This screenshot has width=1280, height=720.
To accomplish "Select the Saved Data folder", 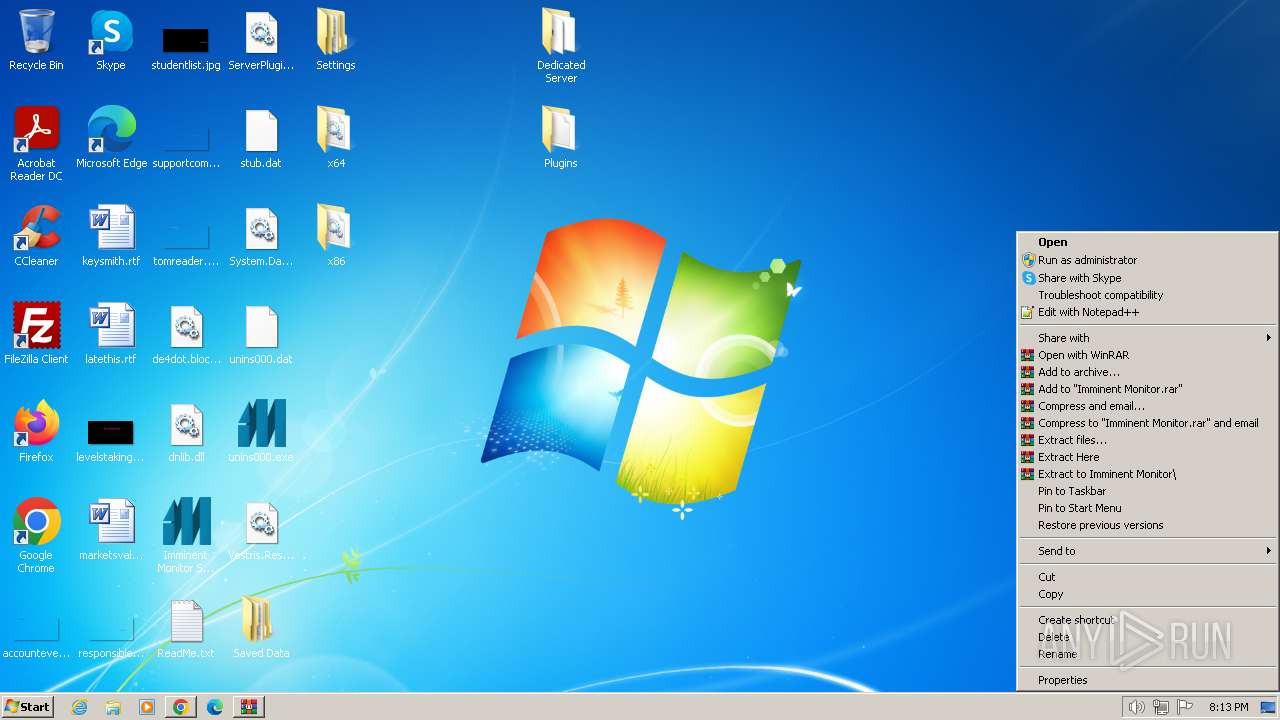I will [x=261, y=628].
